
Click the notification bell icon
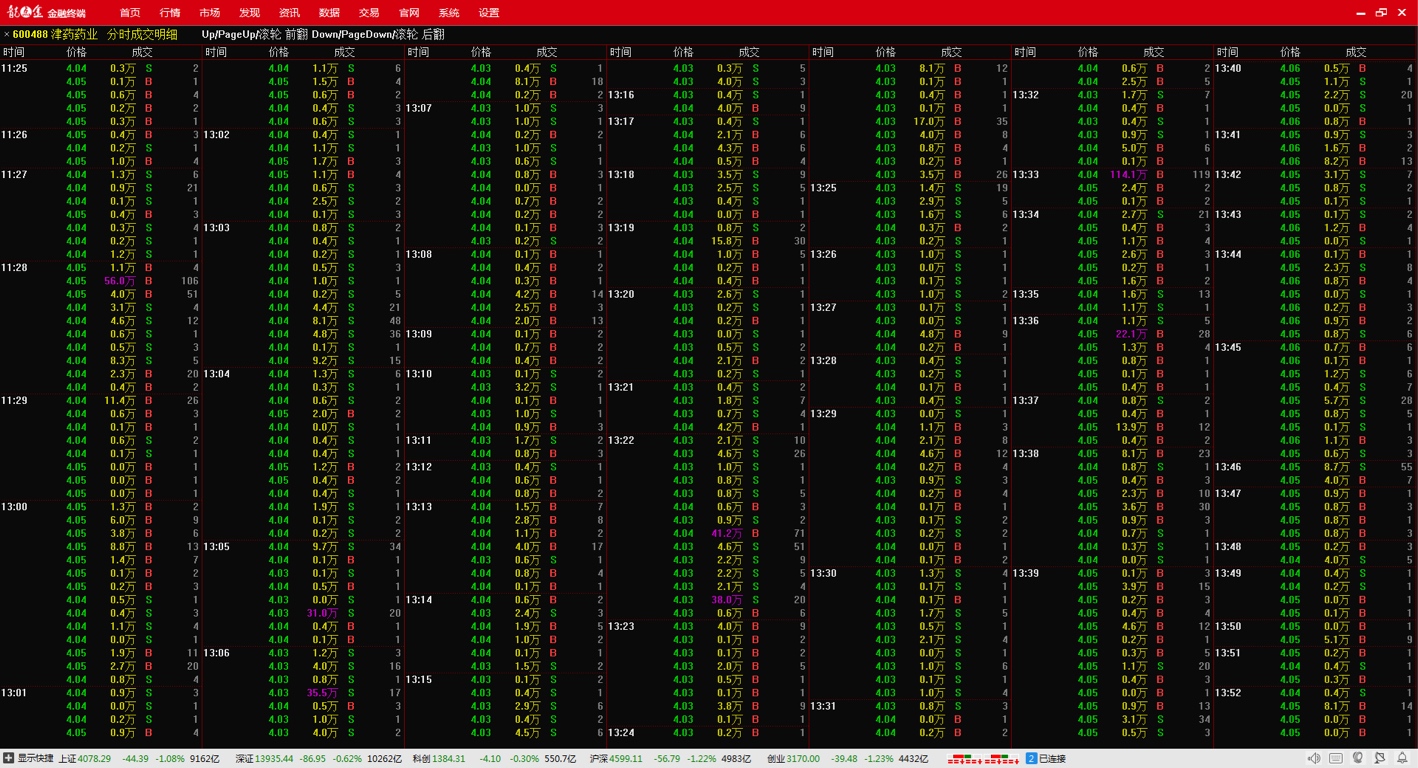(1401, 759)
